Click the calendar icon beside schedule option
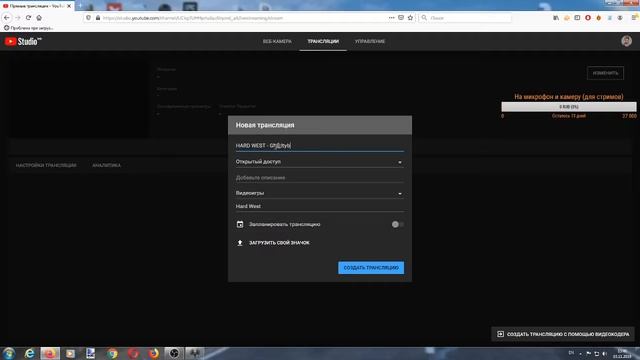Viewport: 640px width, 360px height. point(240,224)
